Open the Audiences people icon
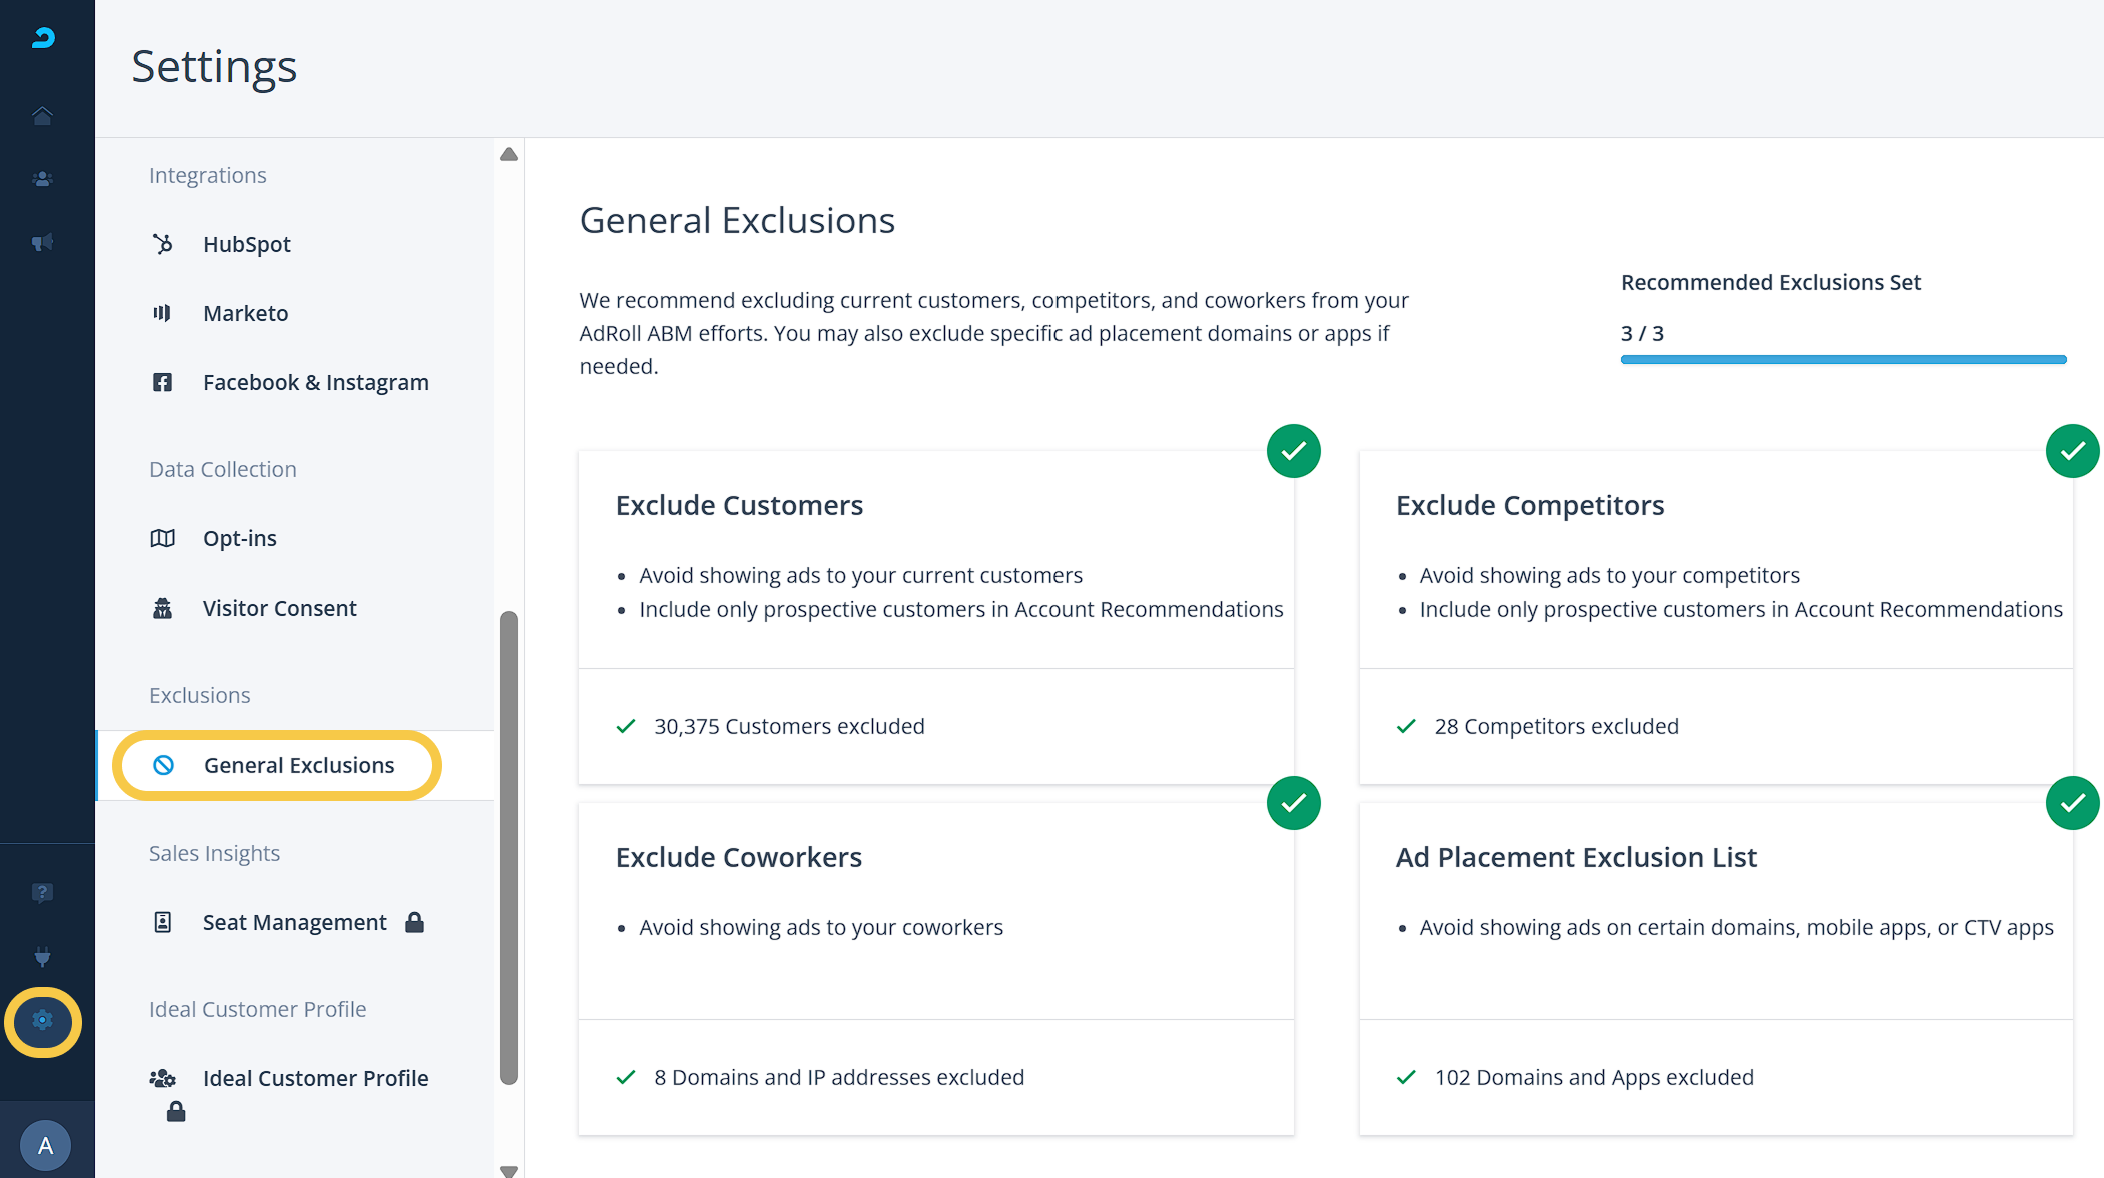This screenshot has width=2104, height=1178. tap(42, 179)
